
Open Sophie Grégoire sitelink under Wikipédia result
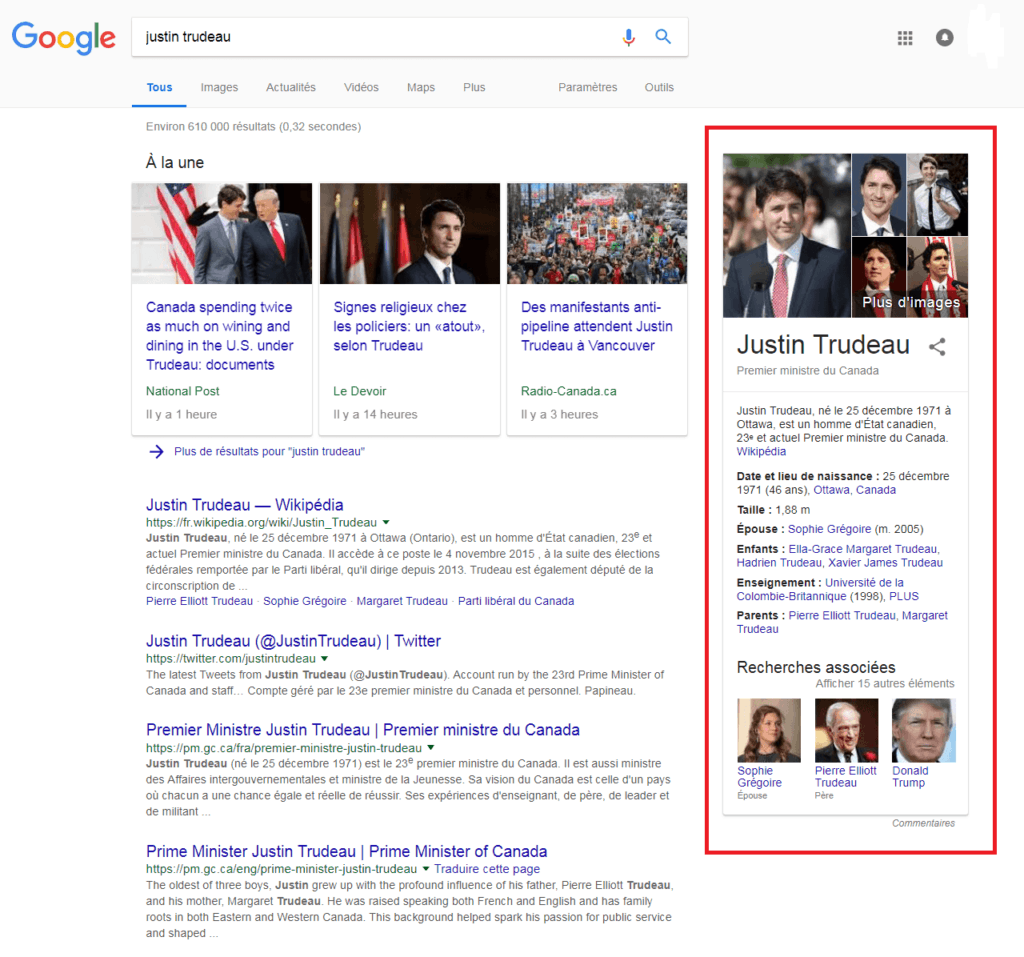[x=304, y=601]
